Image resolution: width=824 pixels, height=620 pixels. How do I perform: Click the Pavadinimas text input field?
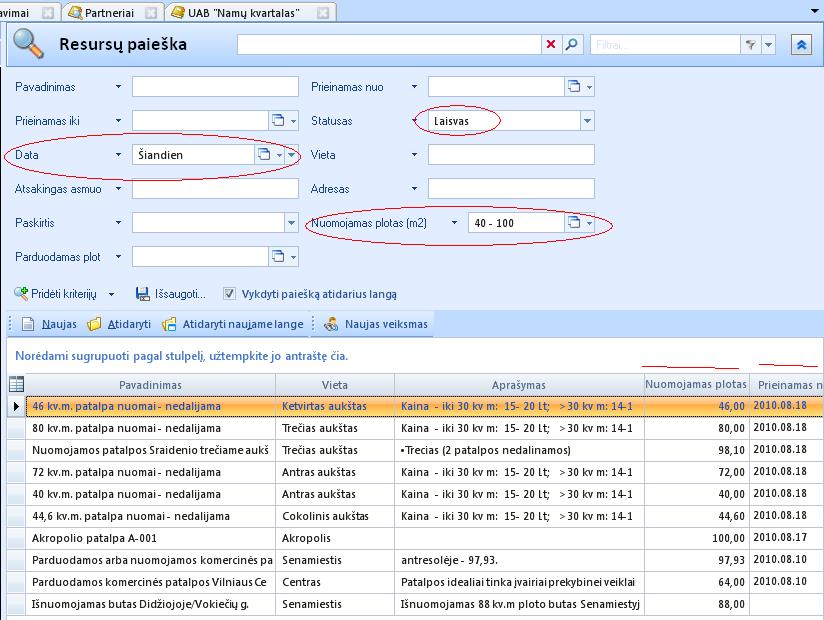[215, 87]
